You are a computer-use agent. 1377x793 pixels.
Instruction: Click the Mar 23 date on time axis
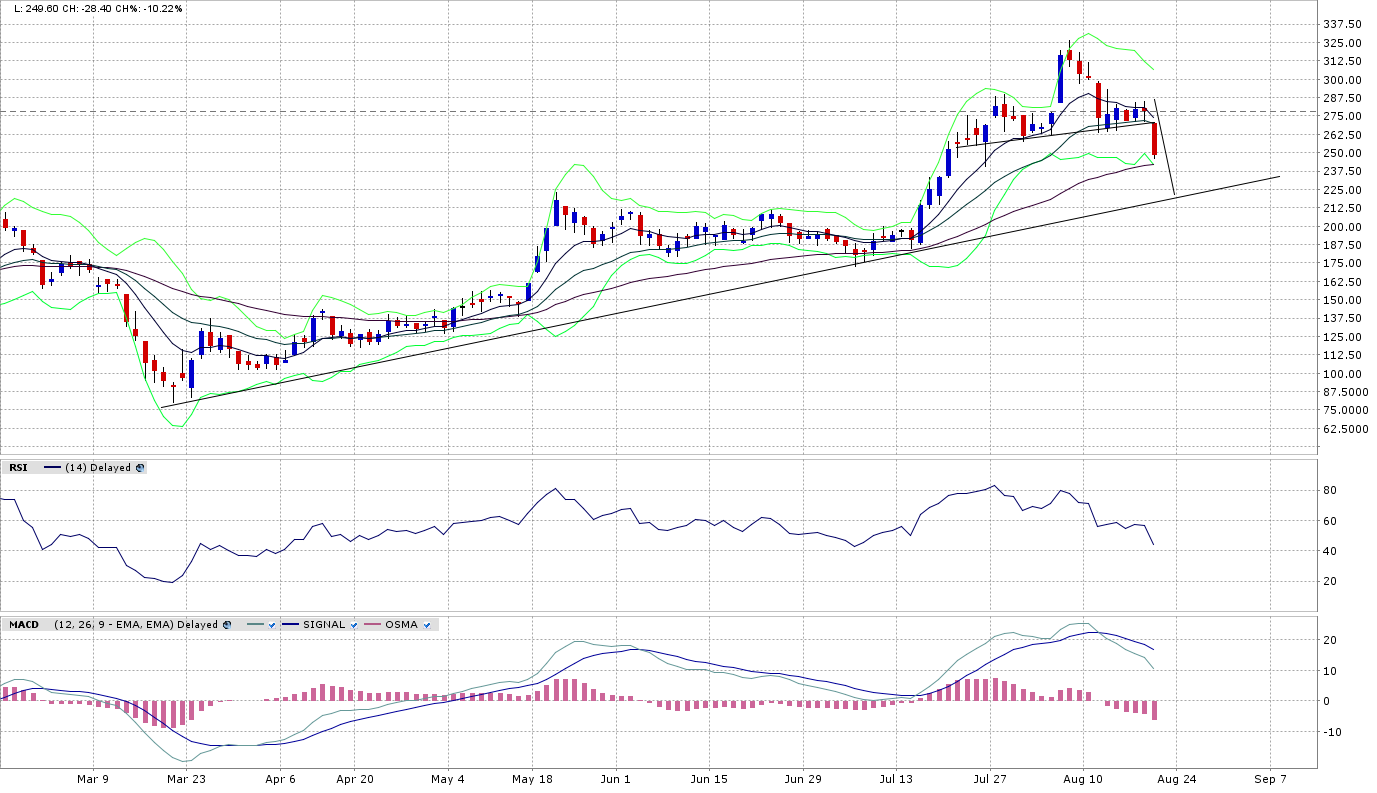click(x=185, y=778)
